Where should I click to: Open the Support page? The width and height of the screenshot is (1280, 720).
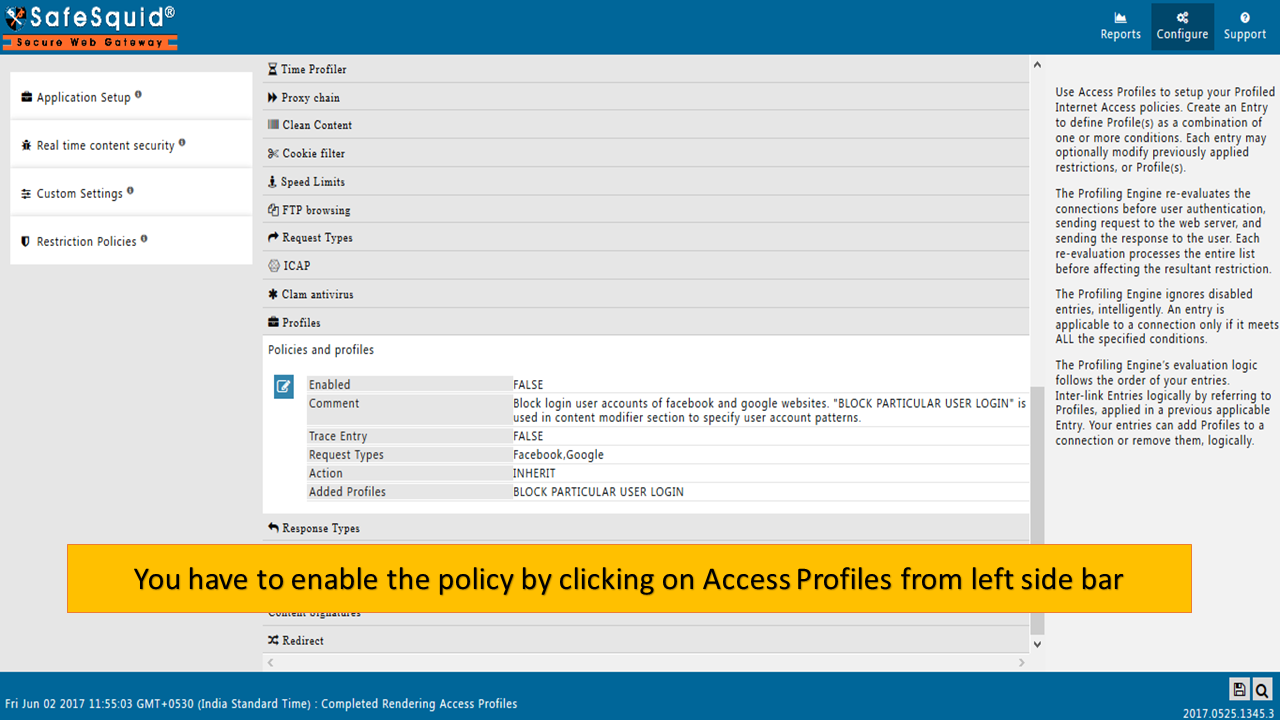tap(1244, 26)
